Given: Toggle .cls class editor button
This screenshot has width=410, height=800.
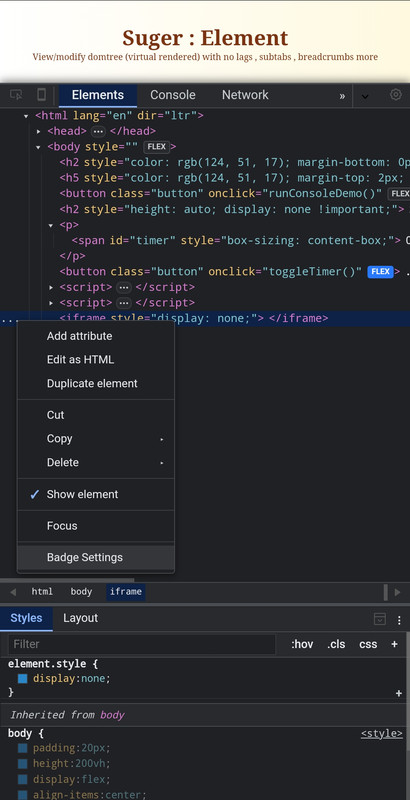Looking at the screenshot, I should pyautogui.click(x=336, y=644).
